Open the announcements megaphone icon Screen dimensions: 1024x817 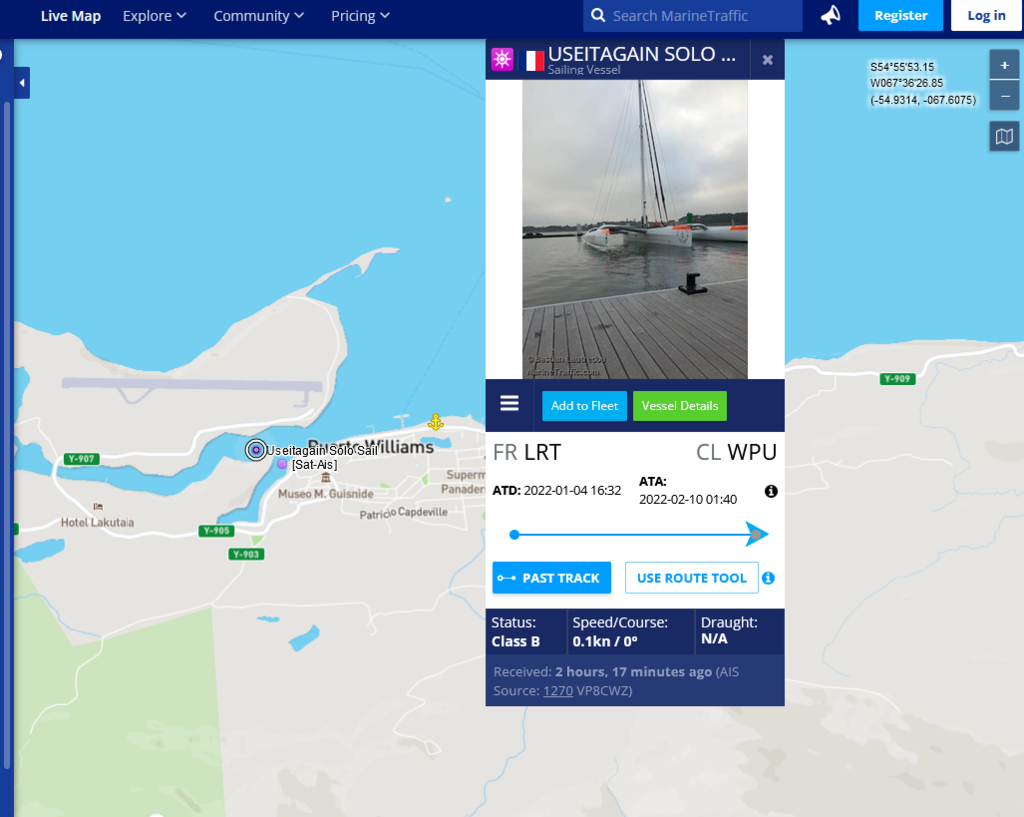pyautogui.click(x=830, y=15)
